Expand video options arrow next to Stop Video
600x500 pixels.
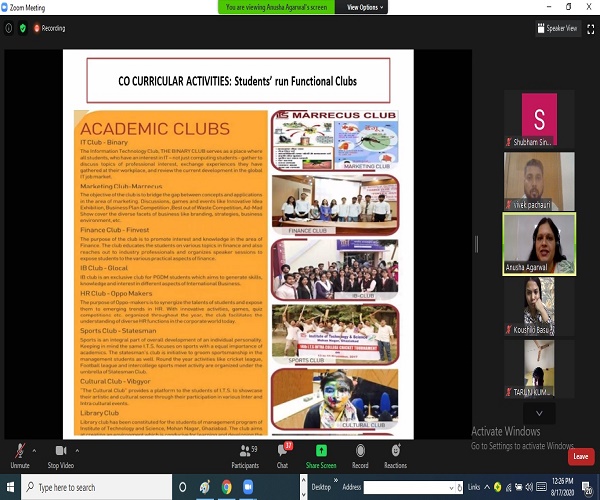click(77, 451)
